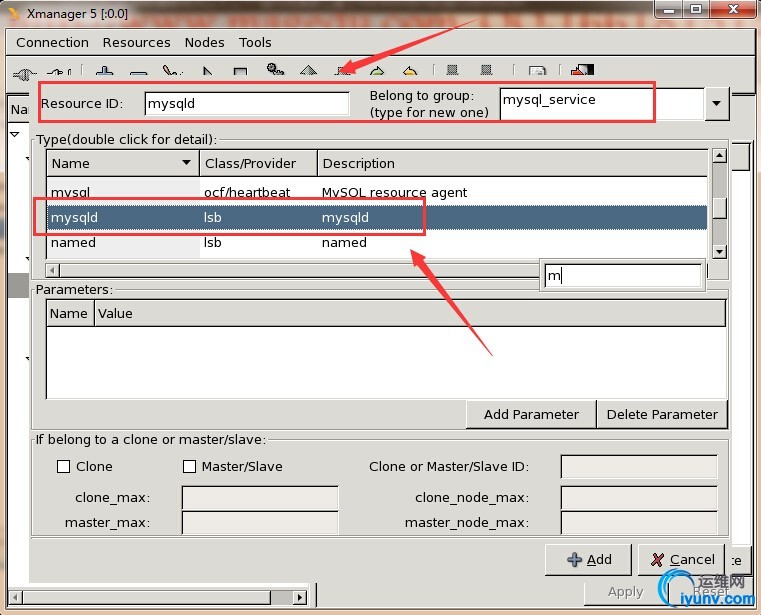
Task: Click the "ocf/heartbeat" cell
Action: pos(247,192)
